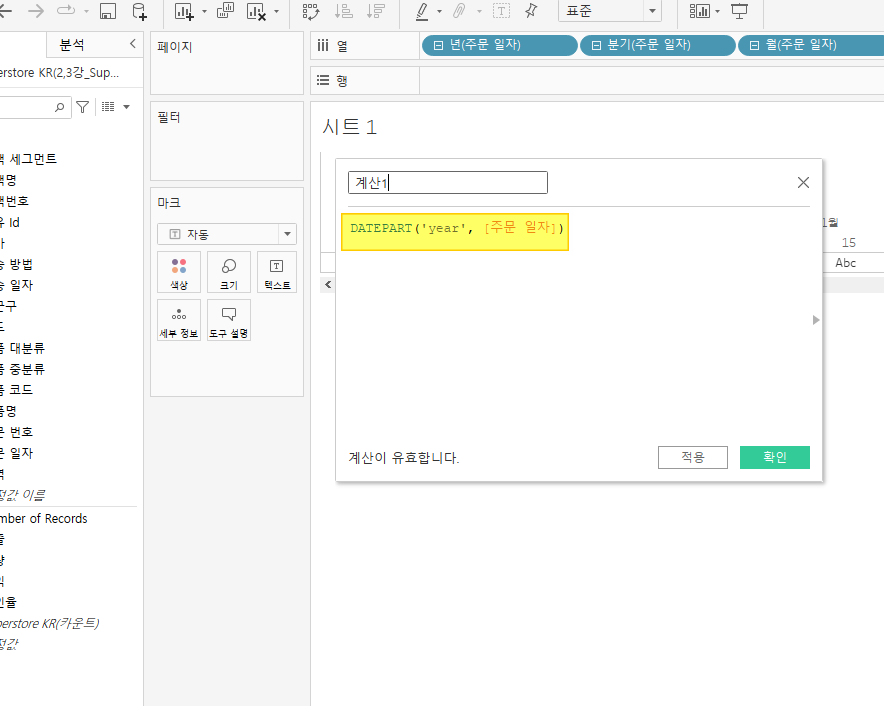Viewport: 884px width, 706px height.
Task: Click the 페이지 pages shelf
Action: coord(227,63)
